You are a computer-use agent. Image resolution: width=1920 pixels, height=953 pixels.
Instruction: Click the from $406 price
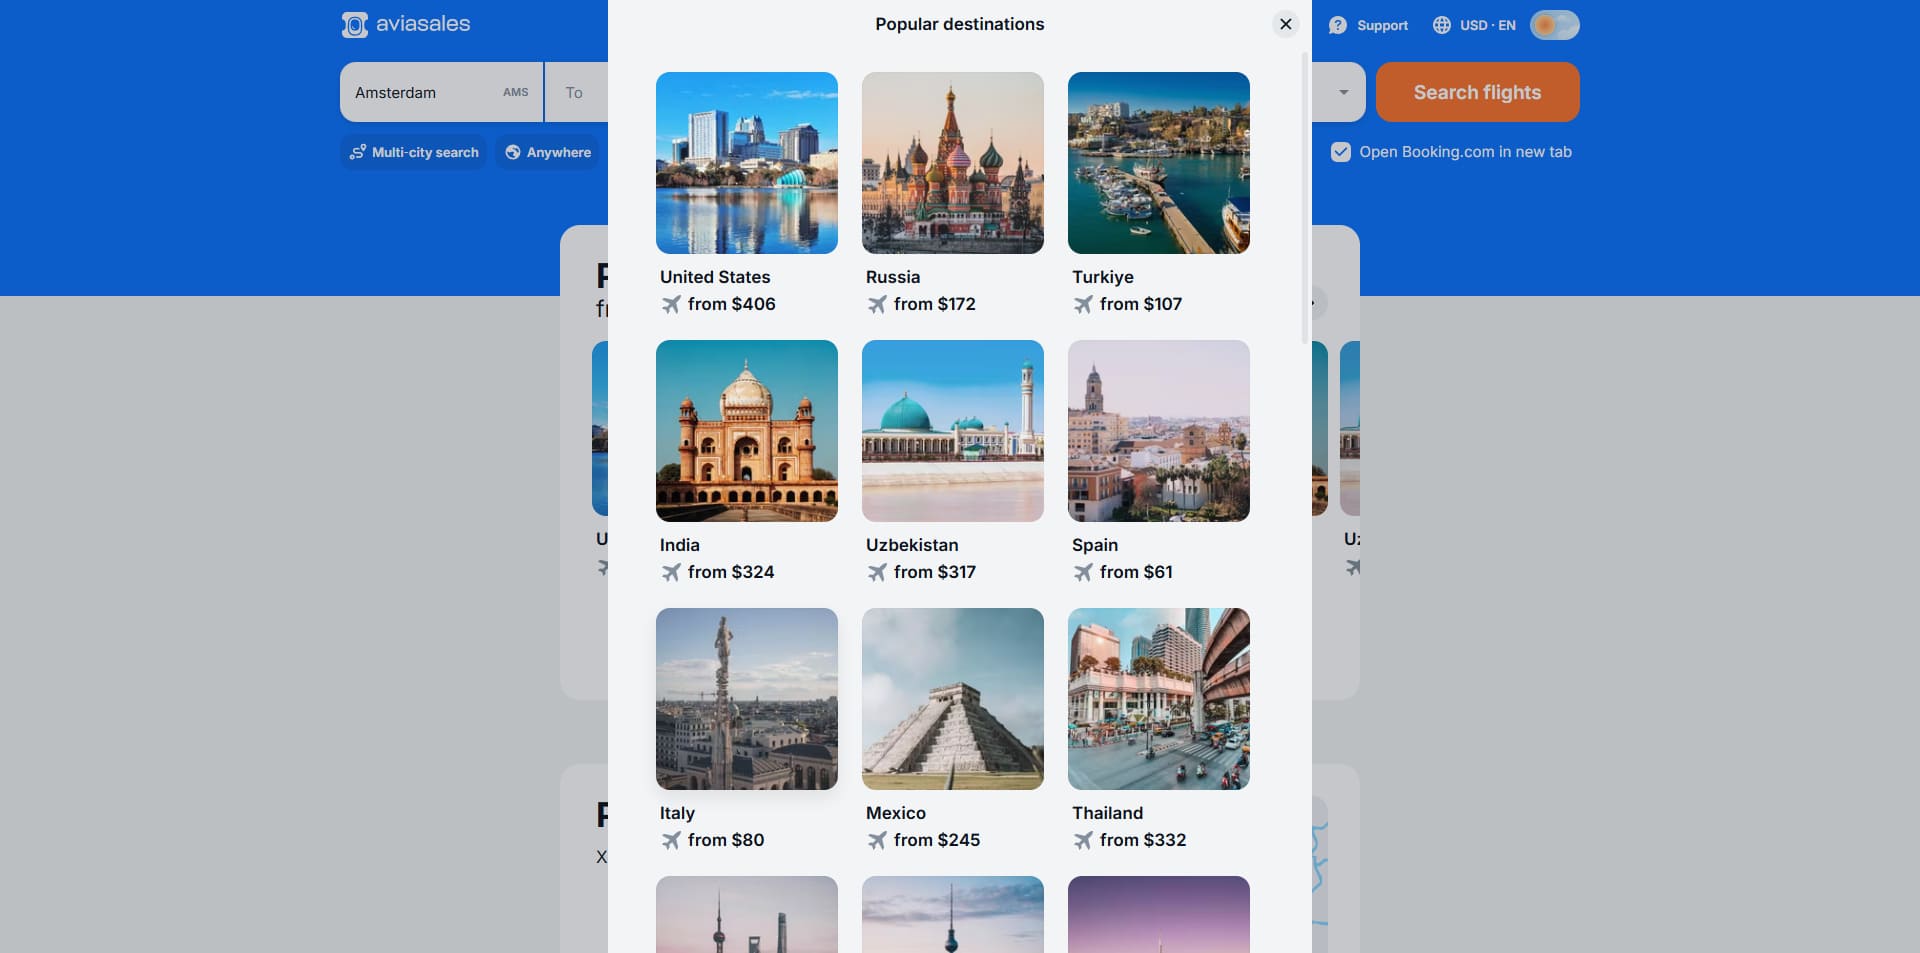point(732,304)
